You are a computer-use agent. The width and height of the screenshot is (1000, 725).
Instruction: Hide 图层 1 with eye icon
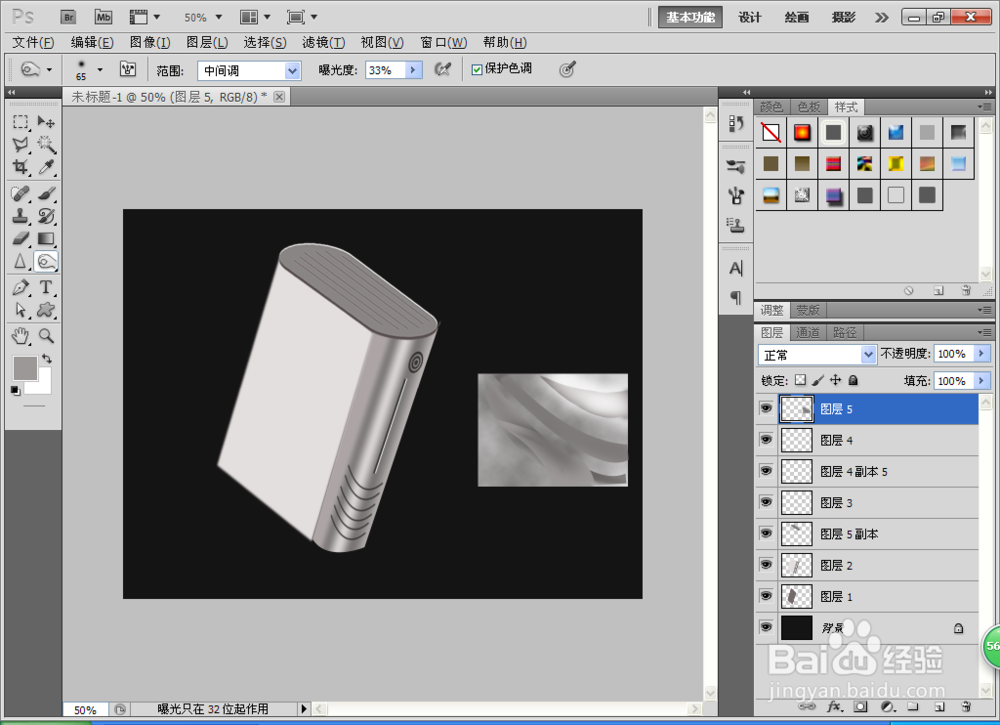(766, 596)
